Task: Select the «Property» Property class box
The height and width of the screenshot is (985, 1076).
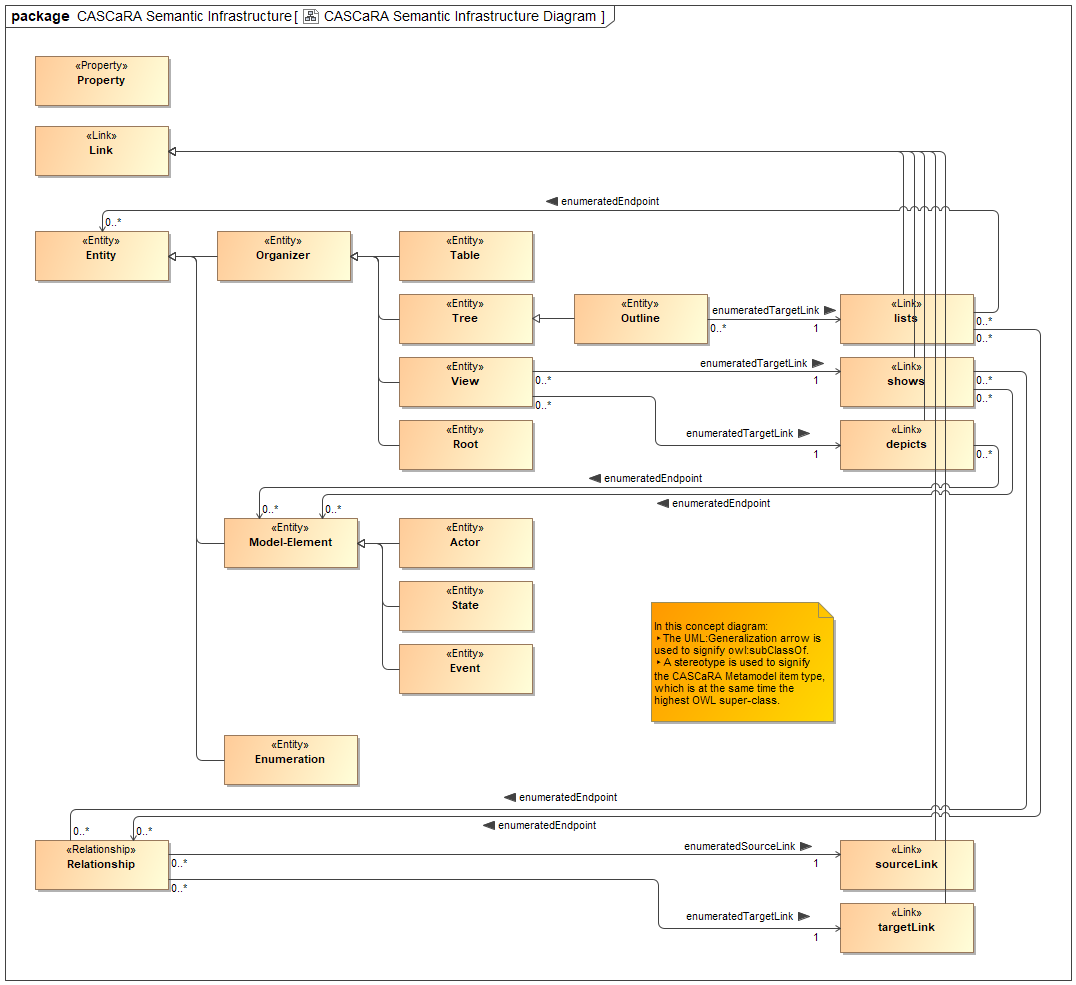Action: 101,80
